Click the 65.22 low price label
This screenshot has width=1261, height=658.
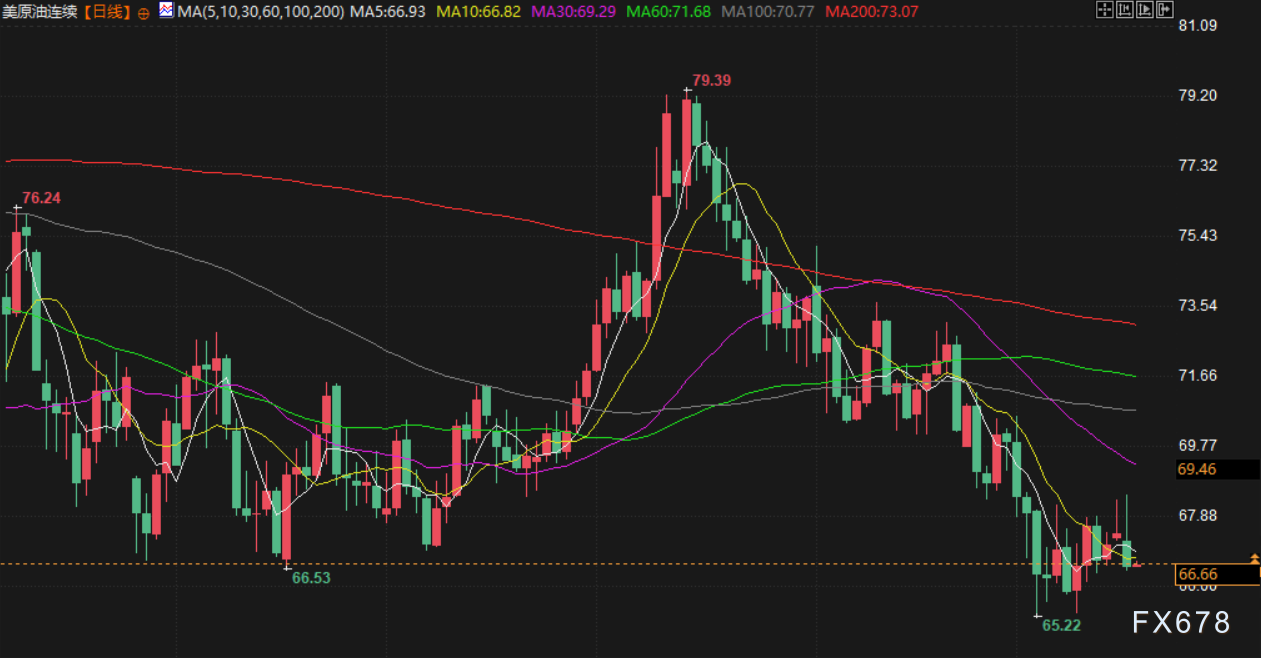pos(1061,625)
